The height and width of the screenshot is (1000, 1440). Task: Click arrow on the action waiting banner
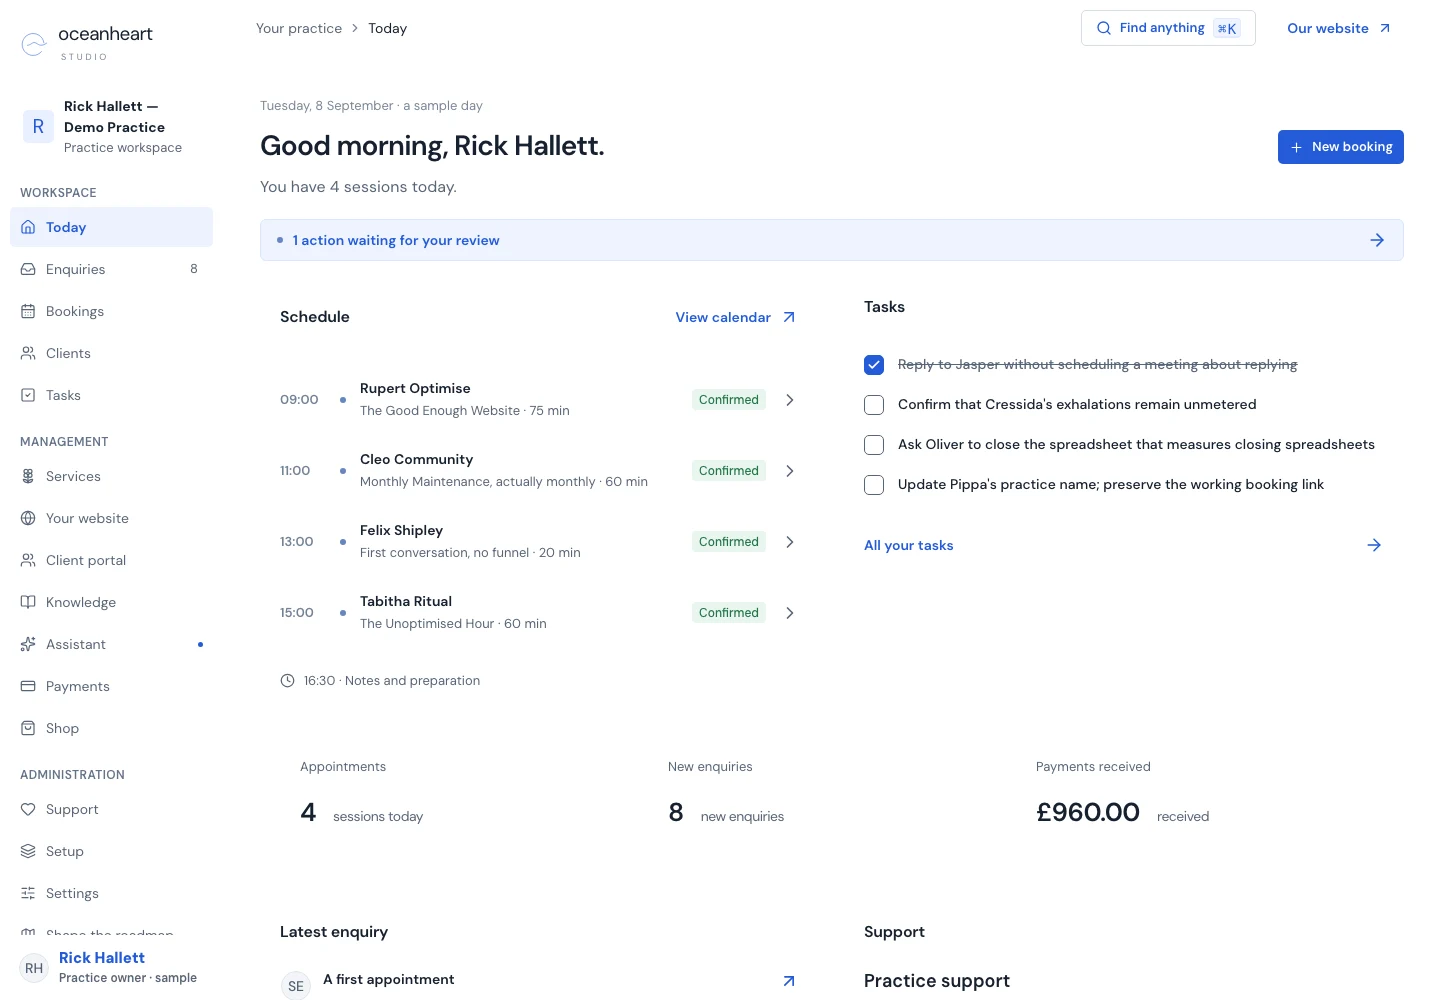tap(1377, 240)
